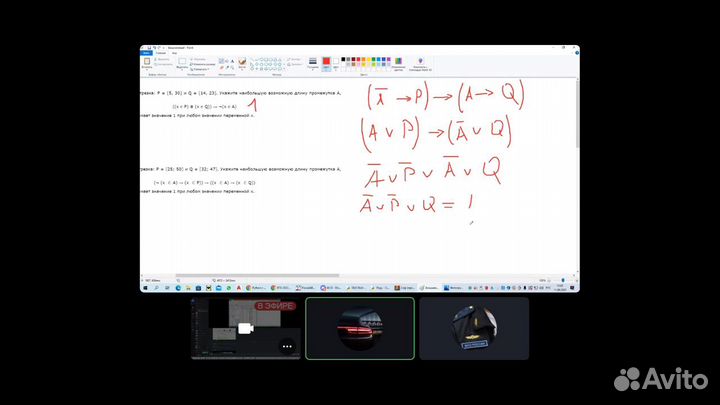Activate the Magnifier tool
This screenshot has width=720, height=405.
click(232, 67)
